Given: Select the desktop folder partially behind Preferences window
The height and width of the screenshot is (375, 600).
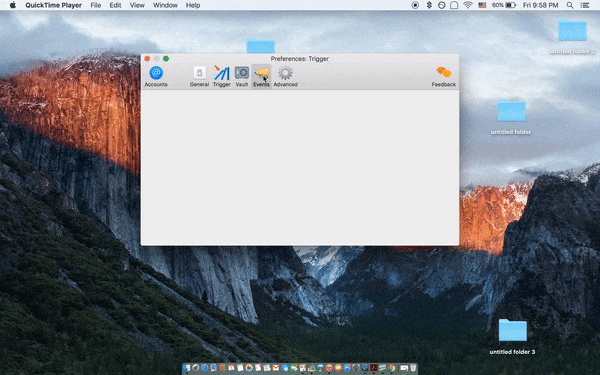Looking at the screenshot, I should coord(261,46).
